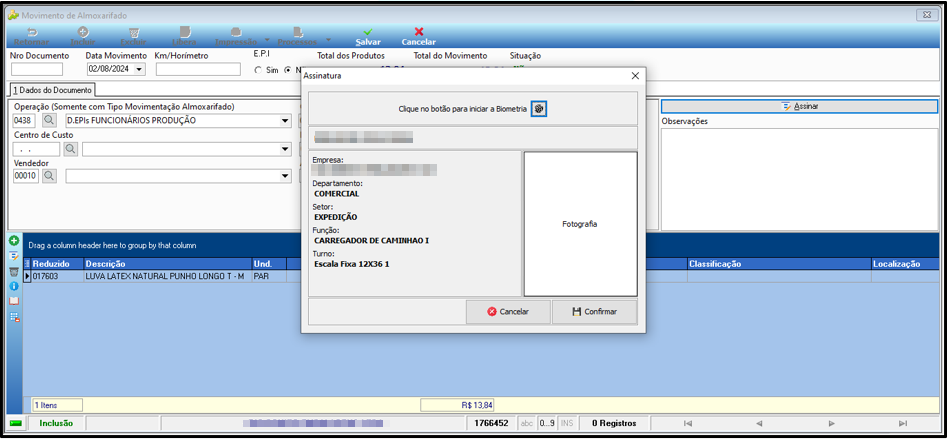Click the Excluir trash toolbar button
947x440 pixels.
133,36
